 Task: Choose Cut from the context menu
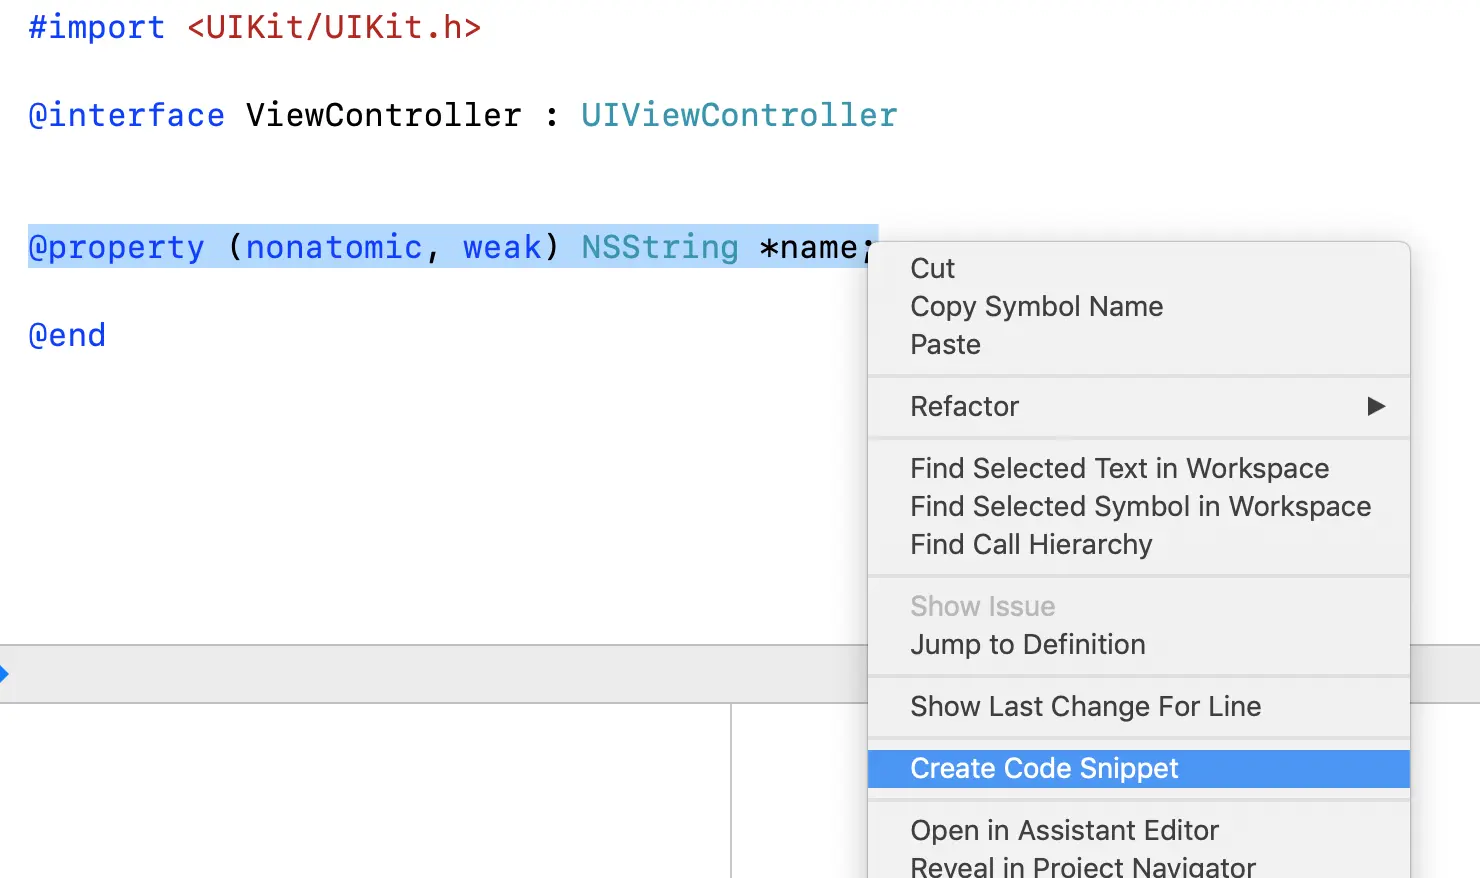pyautogui.click(x=932, y=268)
